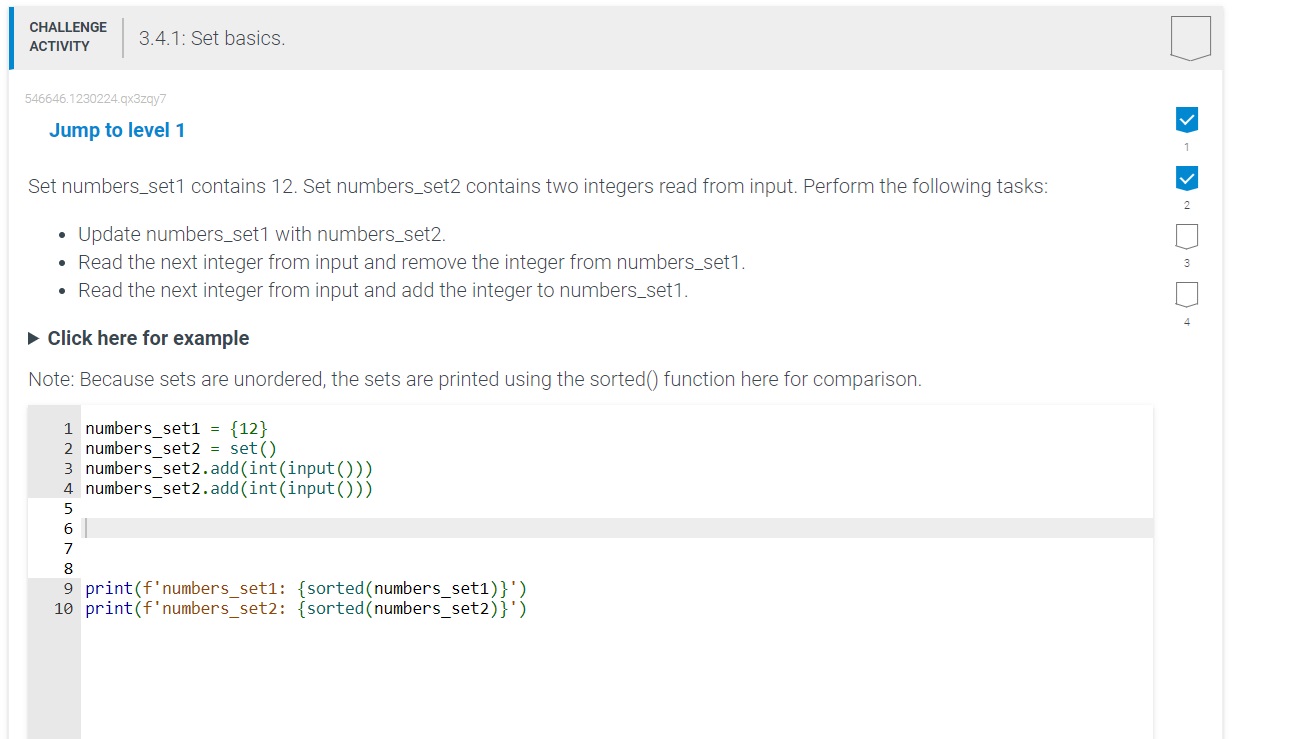Click the code line numbers_set1 = {12}
This screenshot has width=1296, height=739.
tap(176, 428)
